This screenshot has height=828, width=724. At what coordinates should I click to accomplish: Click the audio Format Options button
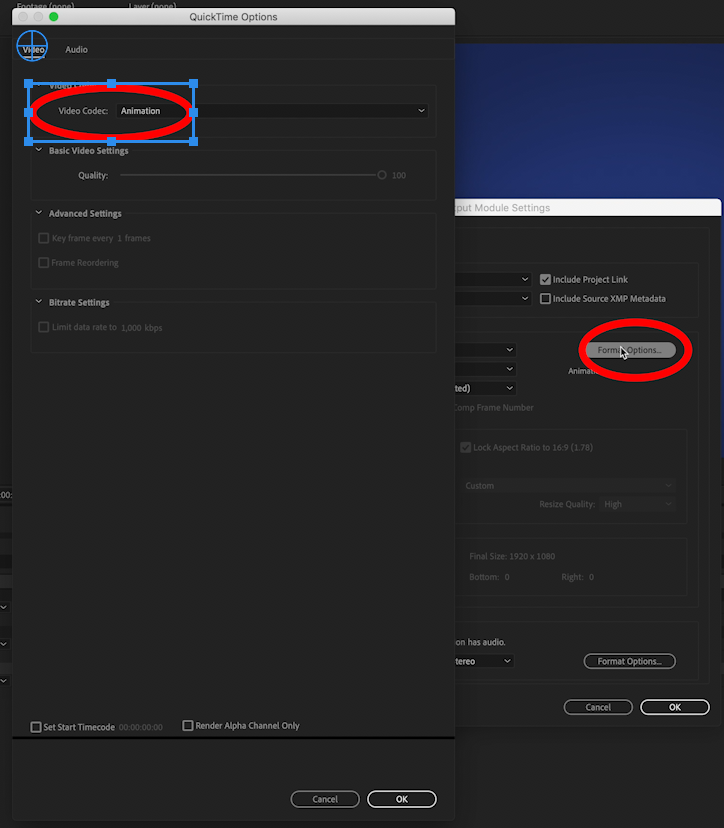point(629,661)
